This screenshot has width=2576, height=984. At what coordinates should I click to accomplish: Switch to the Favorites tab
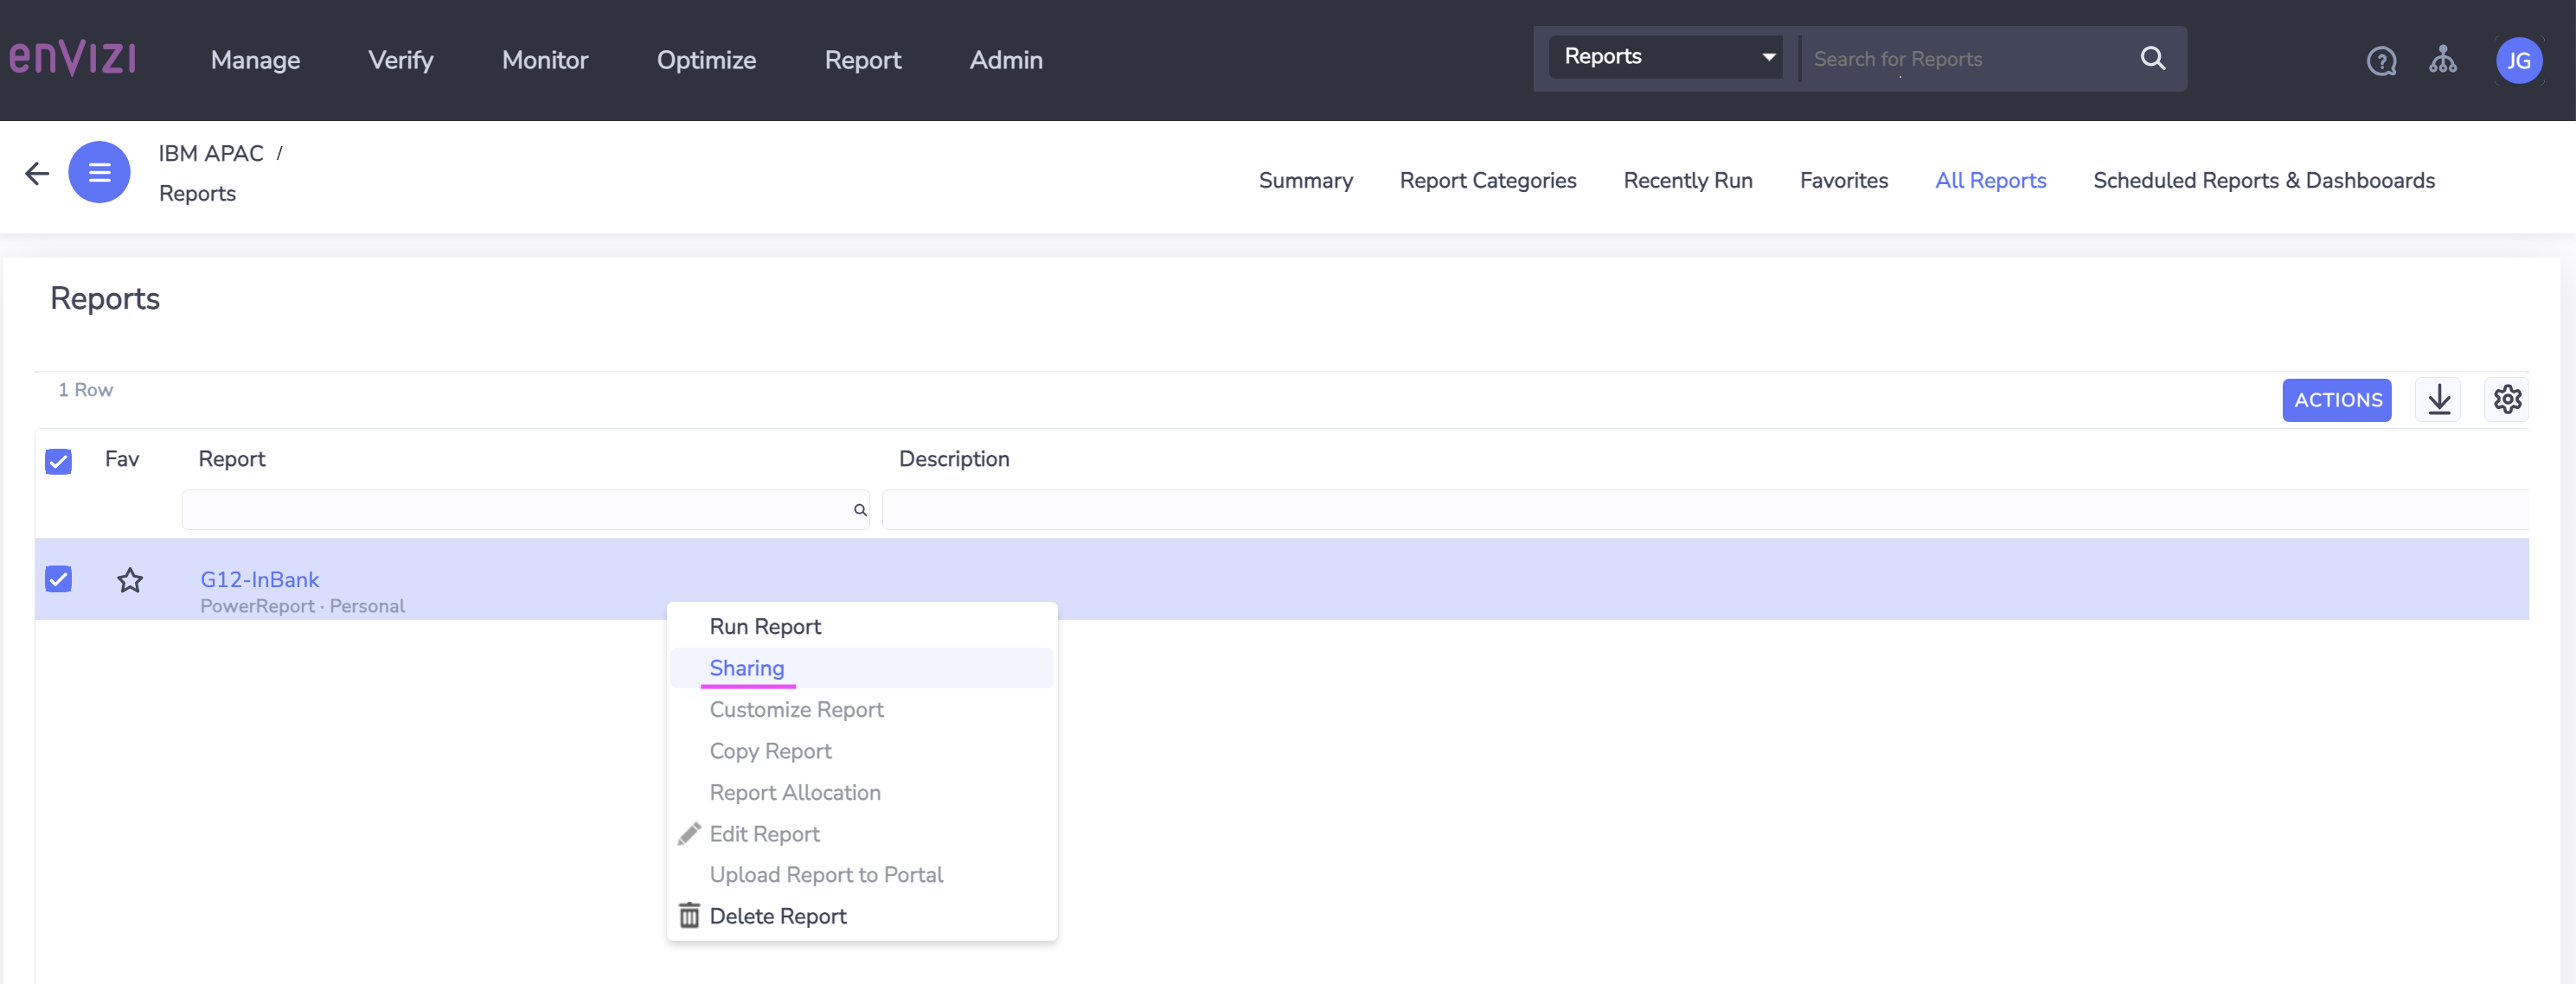[x=1843, y=180]
